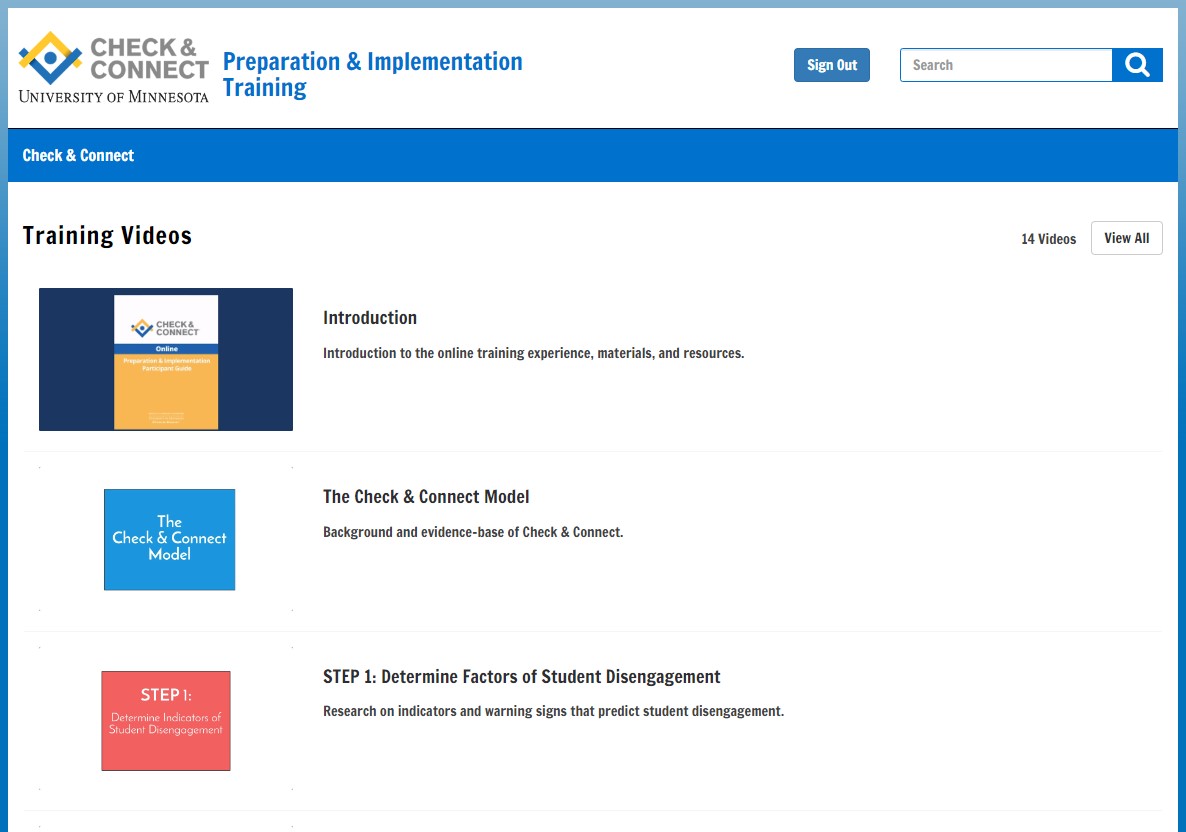This screenshot has width=1186, height=832.
Task: Click The Check & Connect Model title
Action: click(426, 497)
